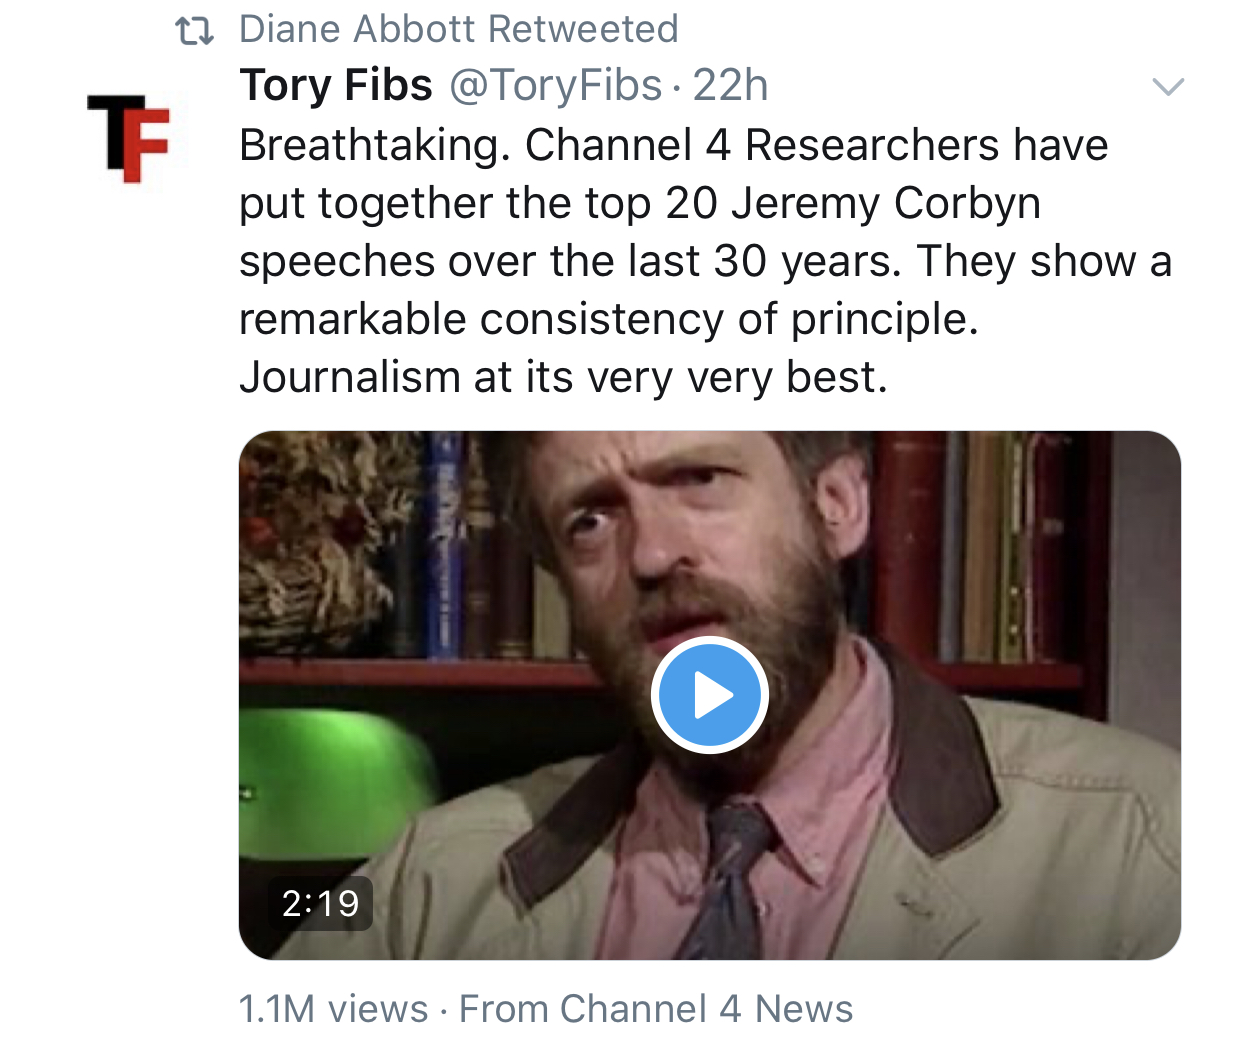1242x1060 pixels.
Task: Tap the line 'Journalism at its very very best.'
Action: tap(563, 378)
